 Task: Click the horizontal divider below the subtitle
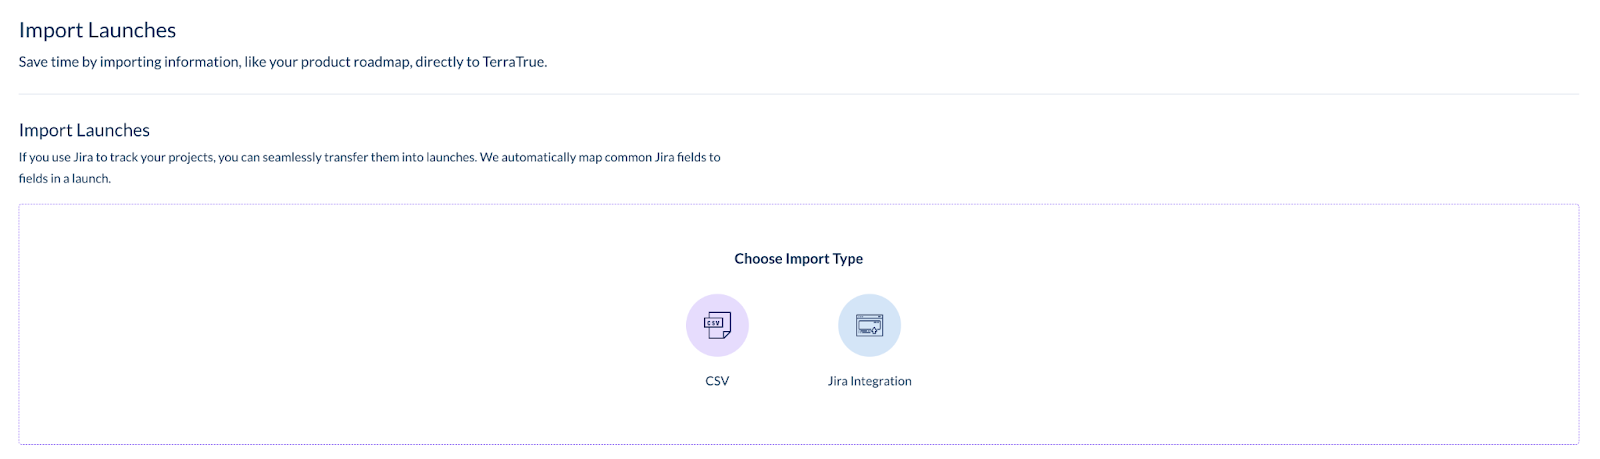tap(798, 94)
